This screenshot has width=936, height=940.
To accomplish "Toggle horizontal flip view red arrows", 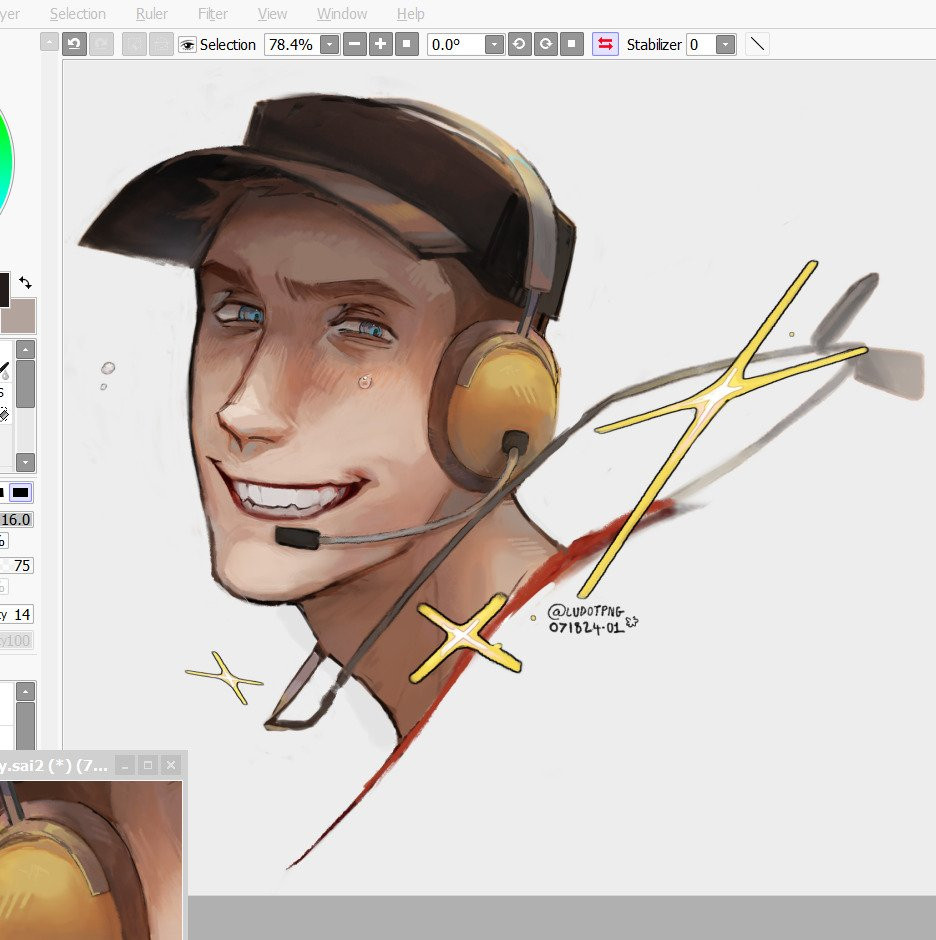I will pyautogui.click(x=605, y=44).
